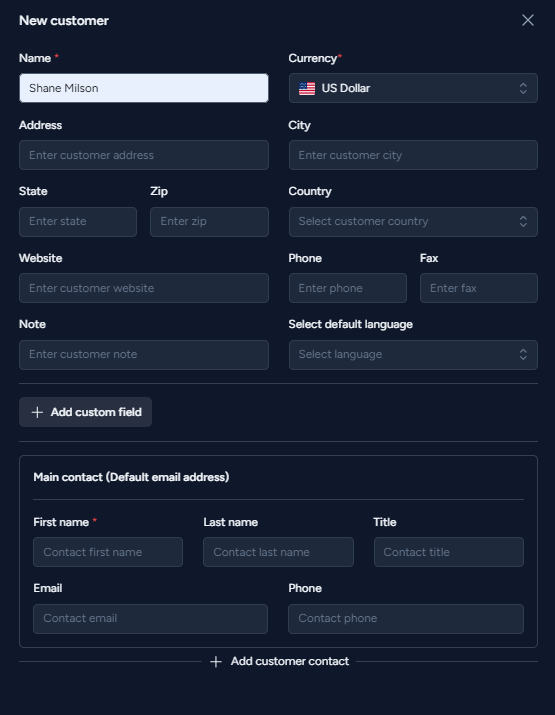Click the plus icon beside Add custom field
555x715 pixels.
(37, 412)
